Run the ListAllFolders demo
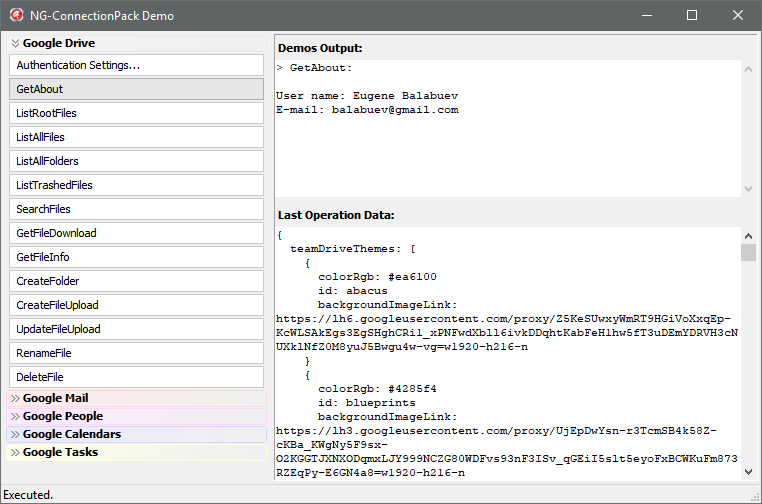The height and width of the screenshot is (504, 762). pyautogui.click(x=137, y=161)
